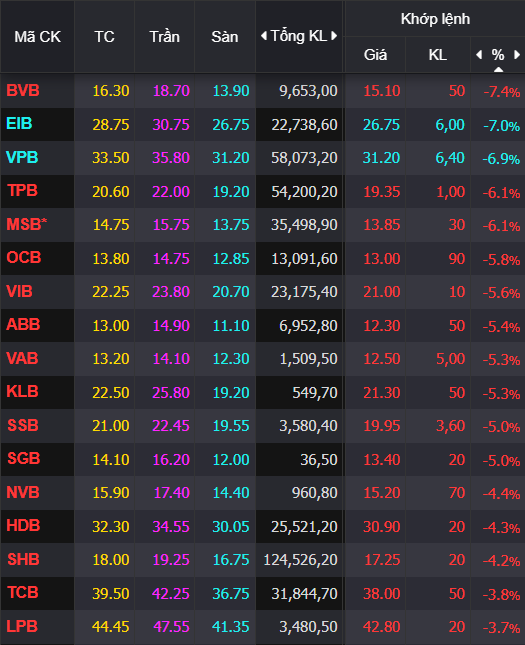Click LPB matched price 42.80

[x=381, y=627]
